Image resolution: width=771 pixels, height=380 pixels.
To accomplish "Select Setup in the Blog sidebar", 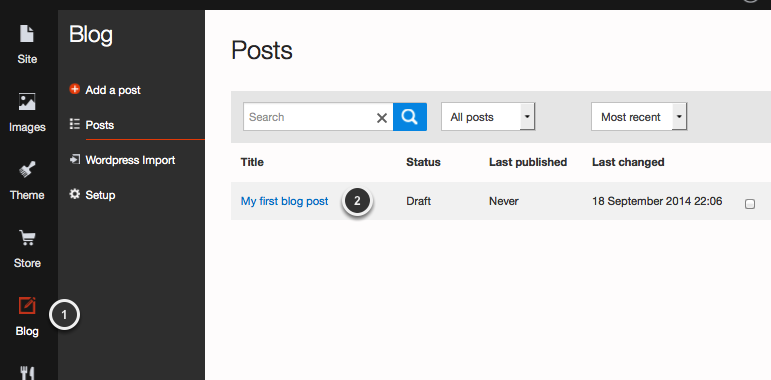I will click(100, 195).
